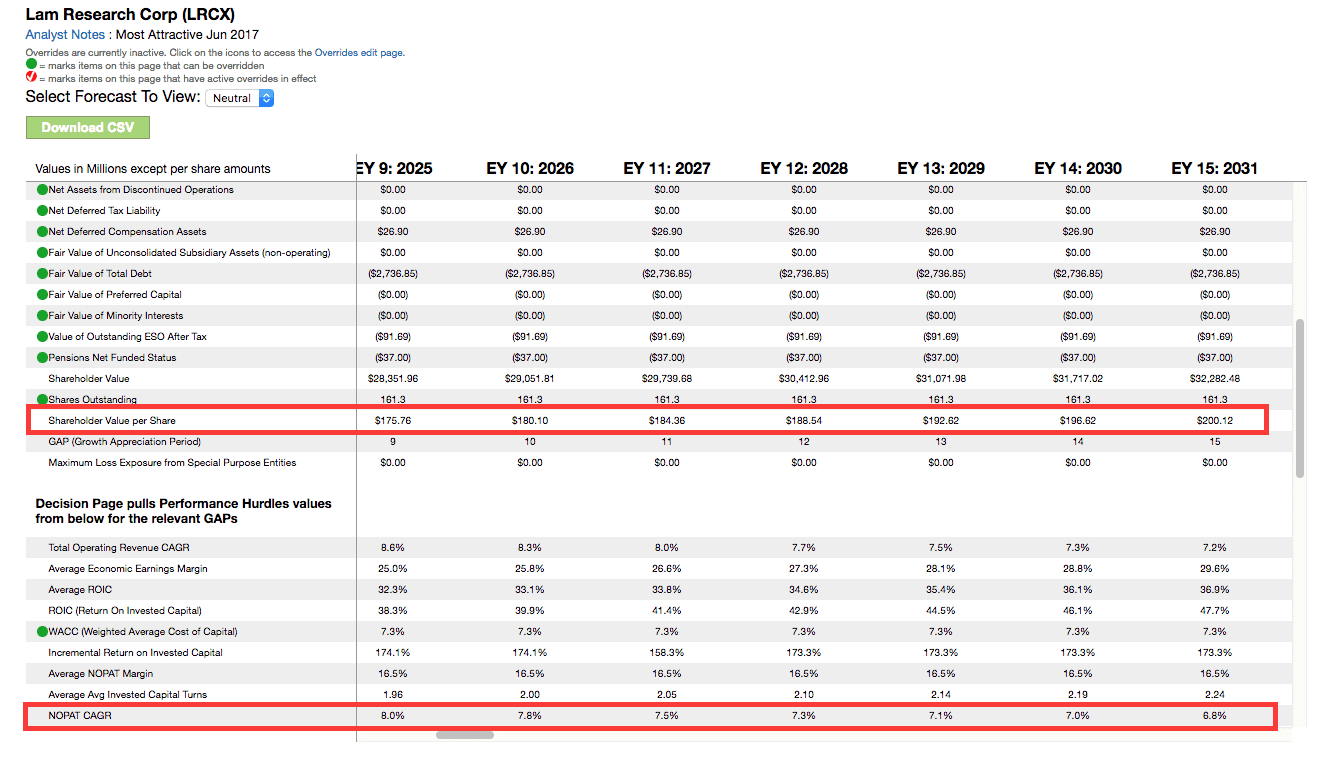The image size is (1342, 766).
Task: Click override icon for Pensions Net Funded Status
Action: (x=42, y=358)
